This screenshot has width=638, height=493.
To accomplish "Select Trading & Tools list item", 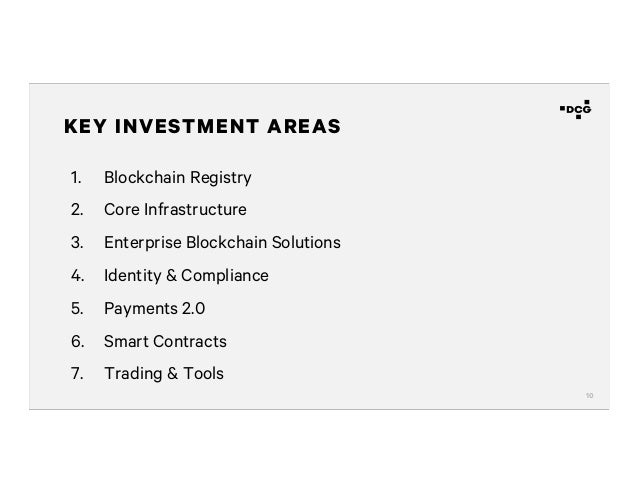I will pyautogui.click(x=163, y=374).
